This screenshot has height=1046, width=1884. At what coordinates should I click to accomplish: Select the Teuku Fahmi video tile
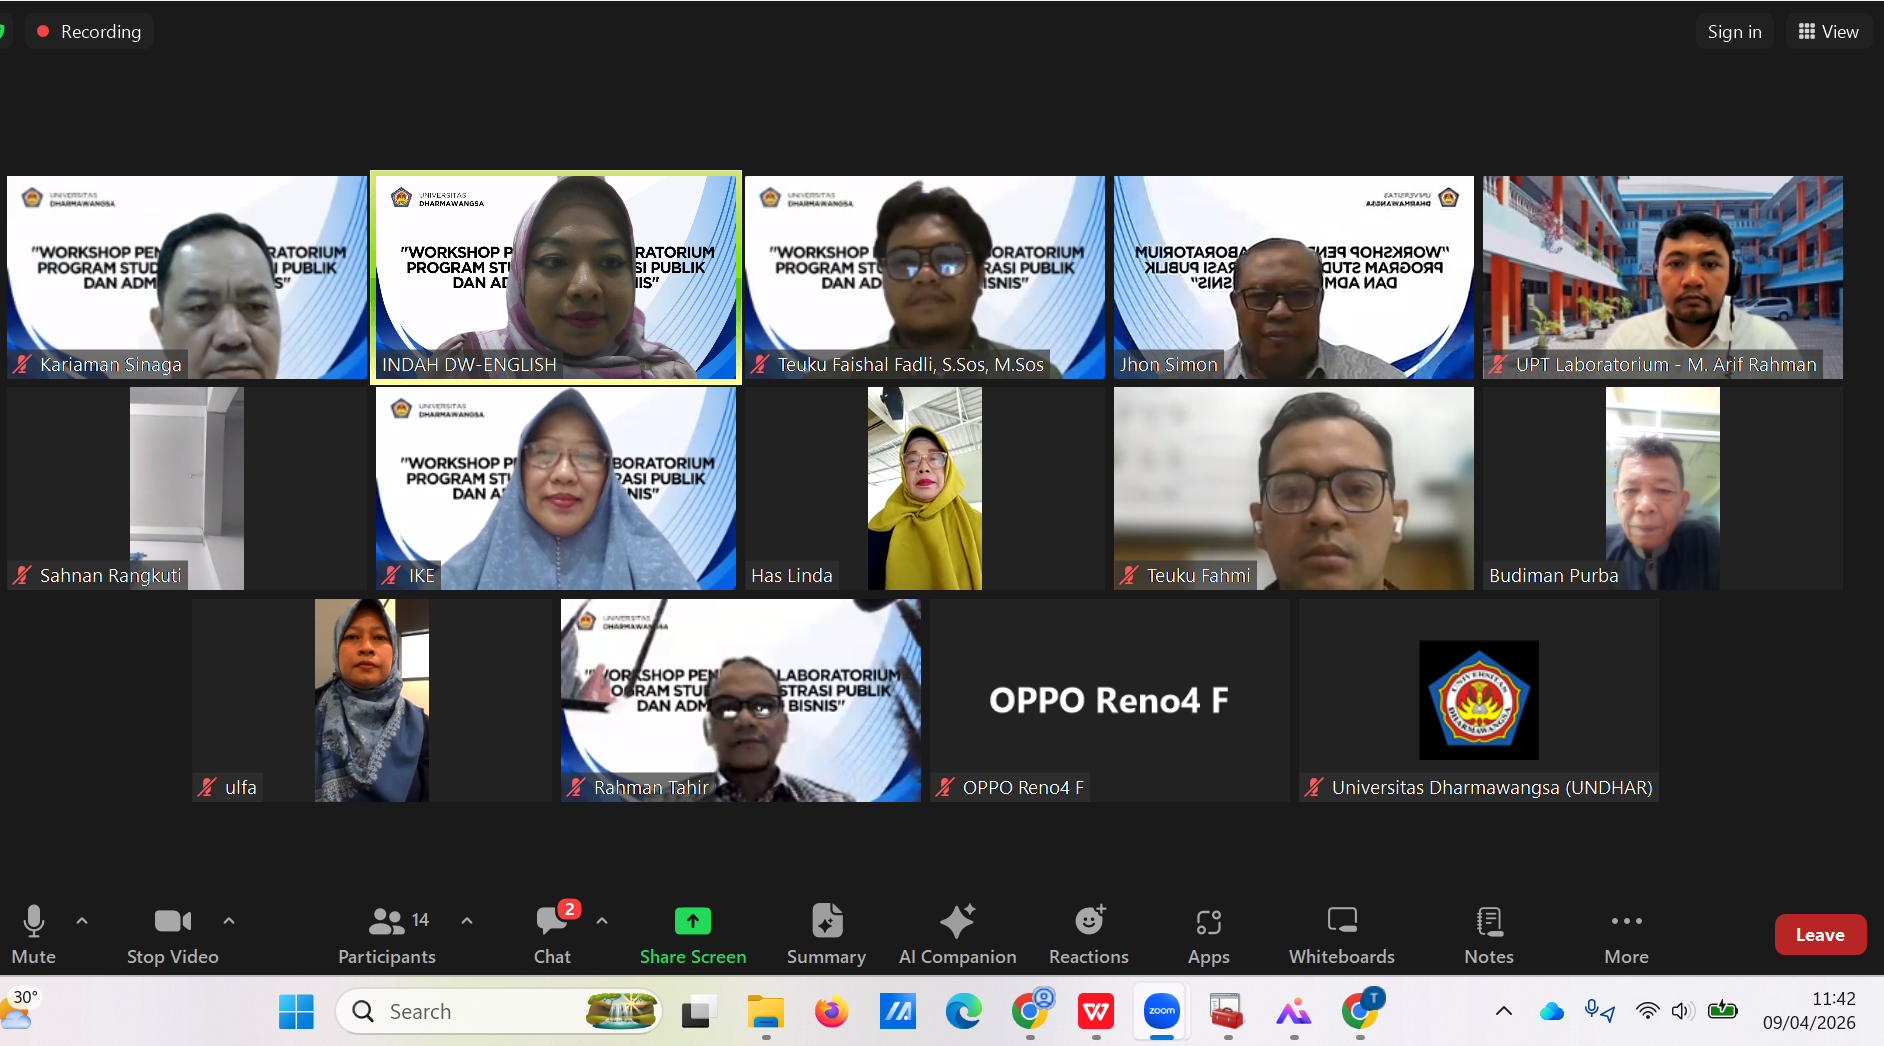click(x=1293, y=488)
